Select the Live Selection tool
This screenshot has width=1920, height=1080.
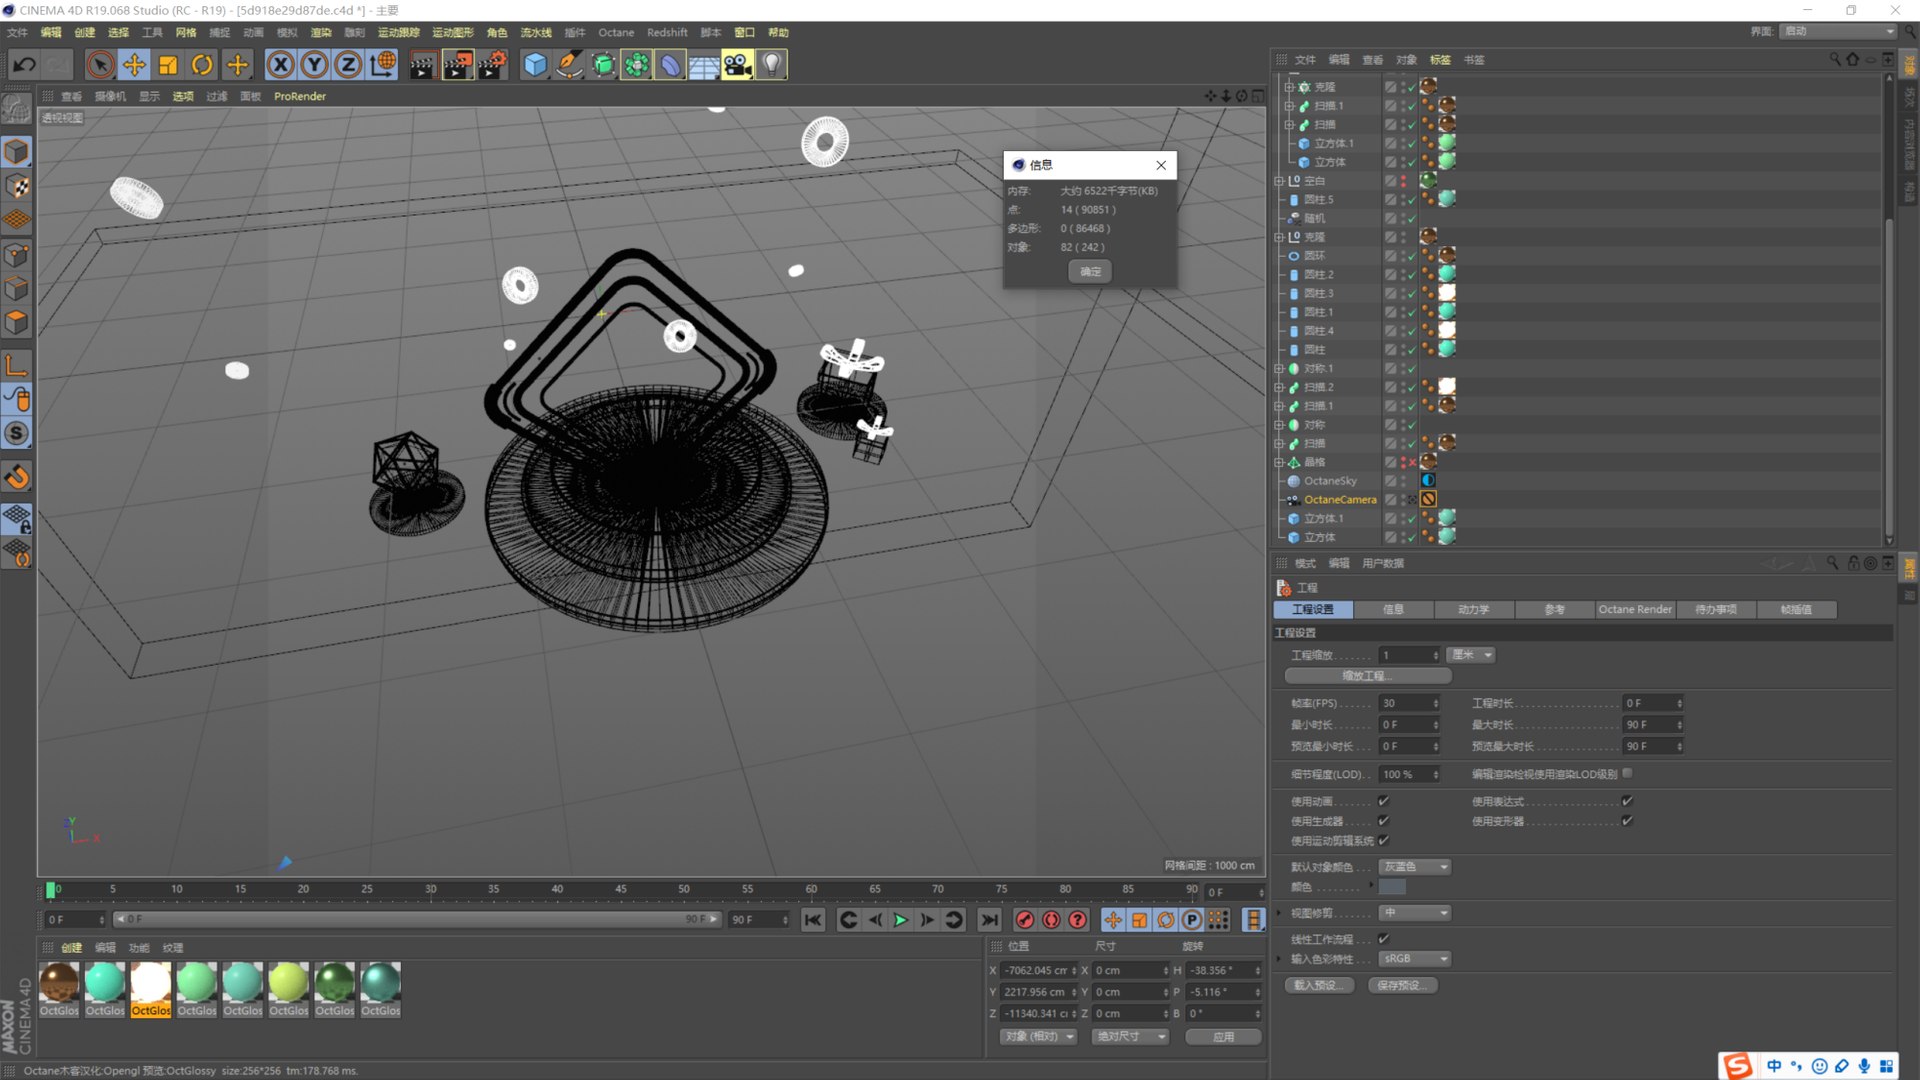(x=99, y=65)
